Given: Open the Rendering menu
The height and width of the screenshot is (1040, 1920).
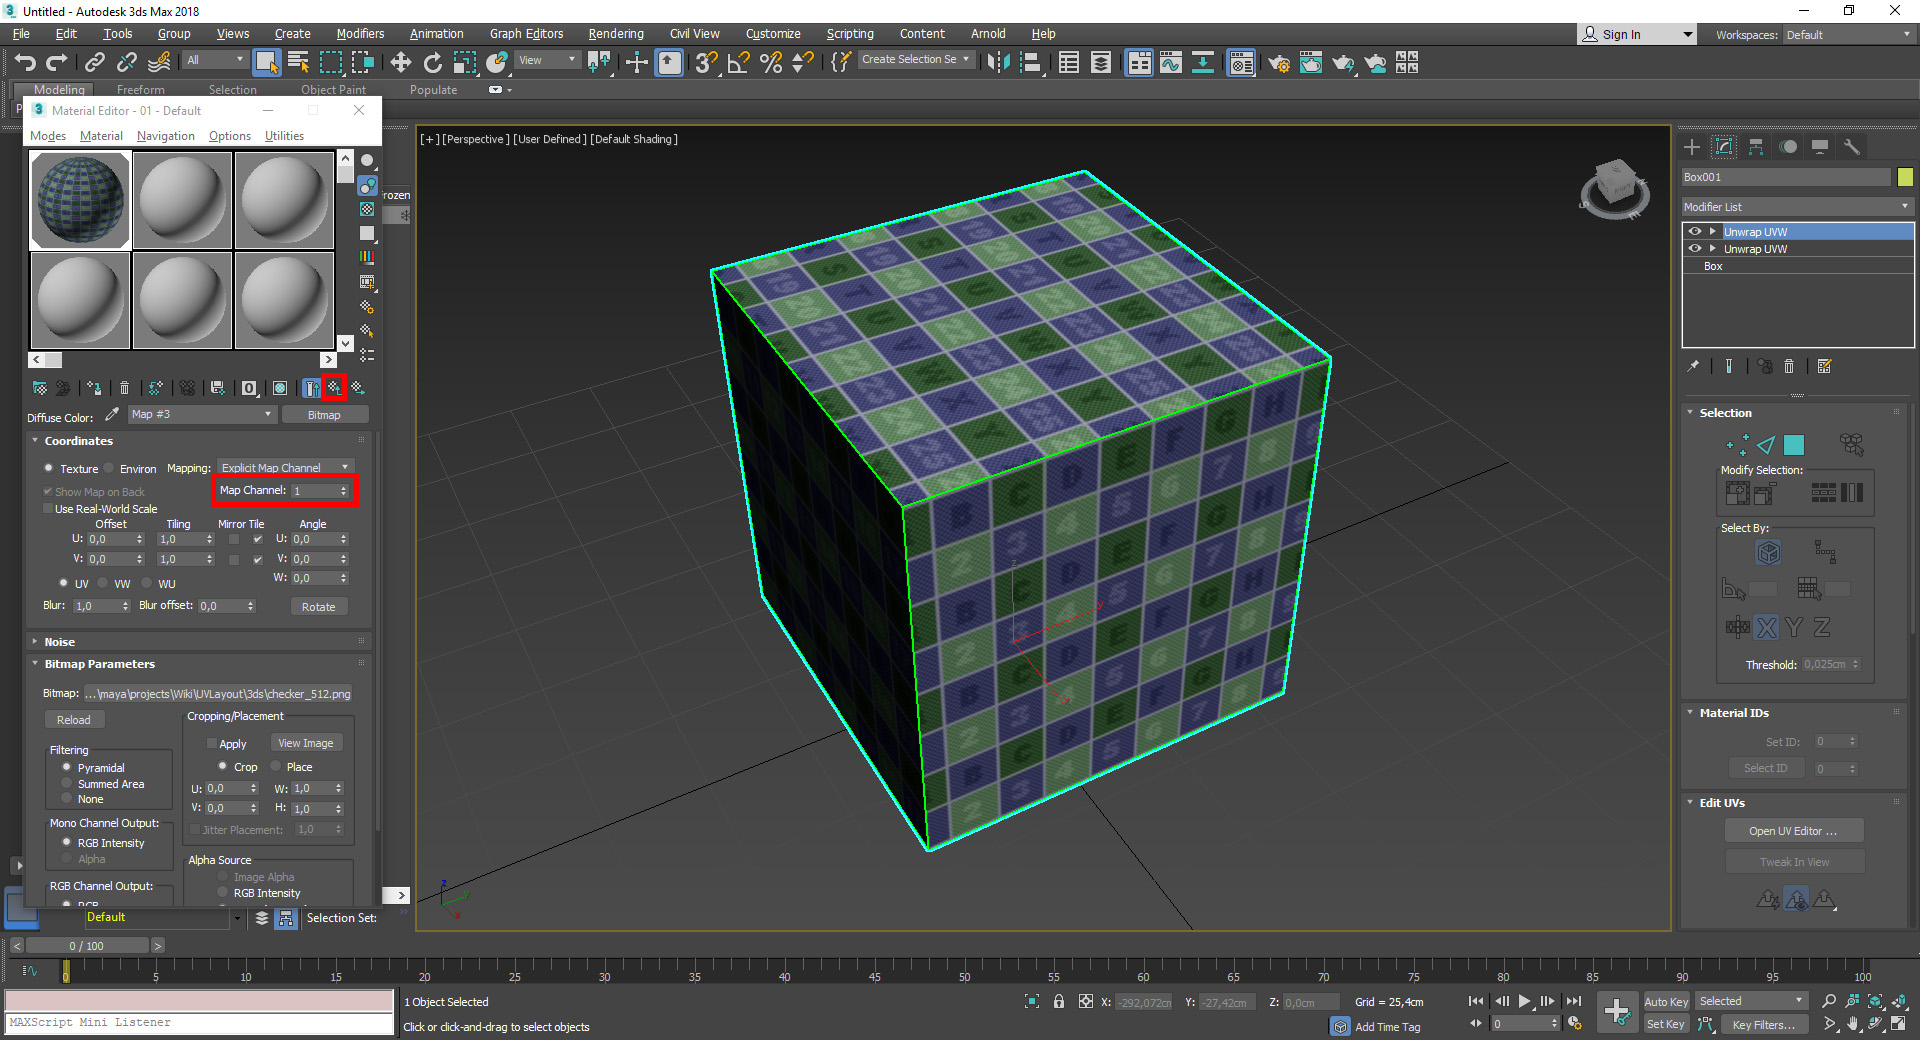Looking at the screenshot, I should pyautogui.click(x=615, y=34).
